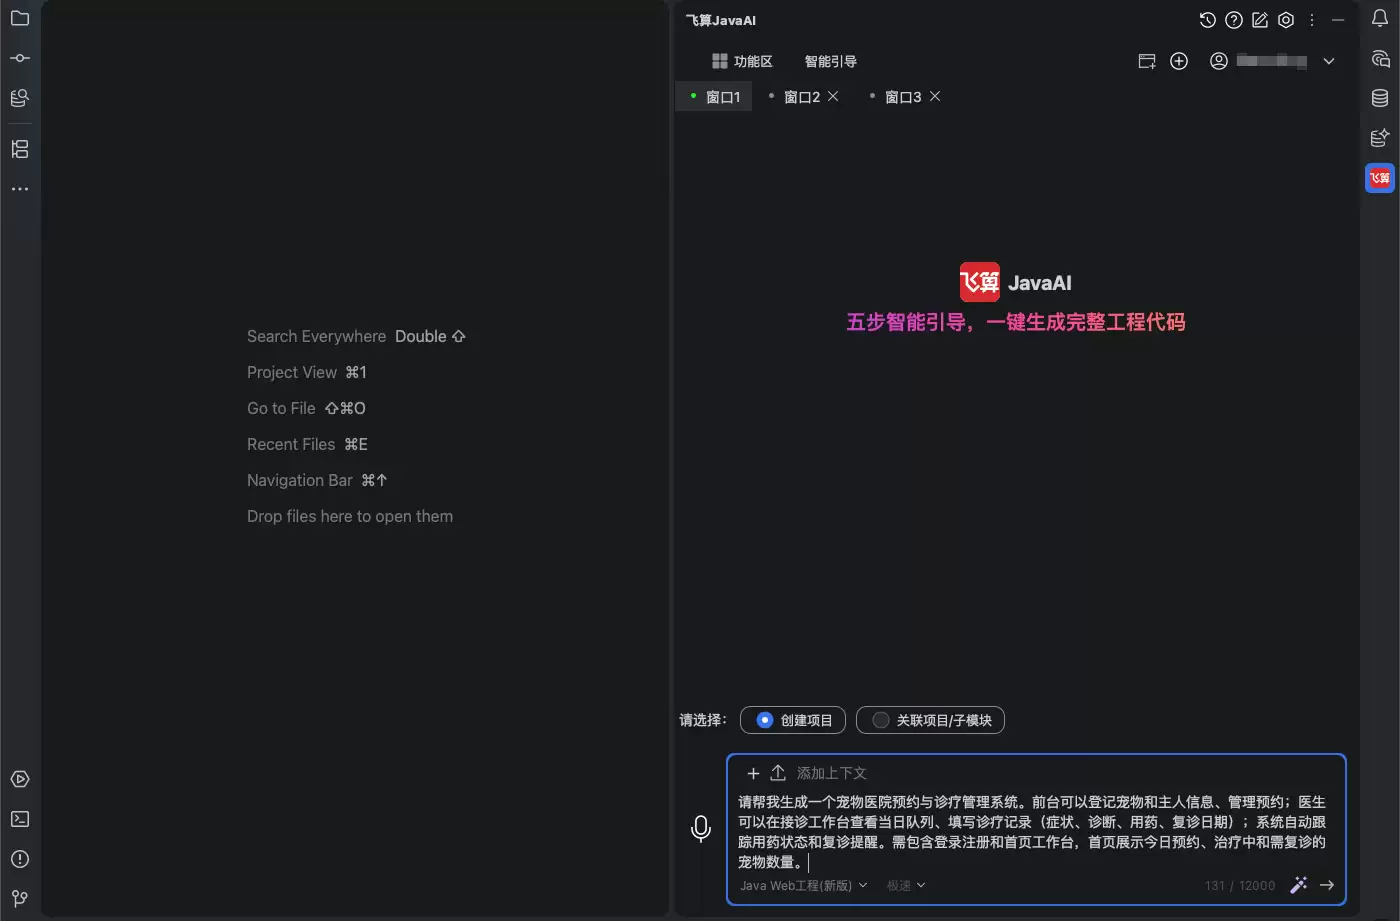Viewport: 1400px width, 921px height.
Task: Open the Java Web工程(新版) dropdown
Action: point(803,885)
